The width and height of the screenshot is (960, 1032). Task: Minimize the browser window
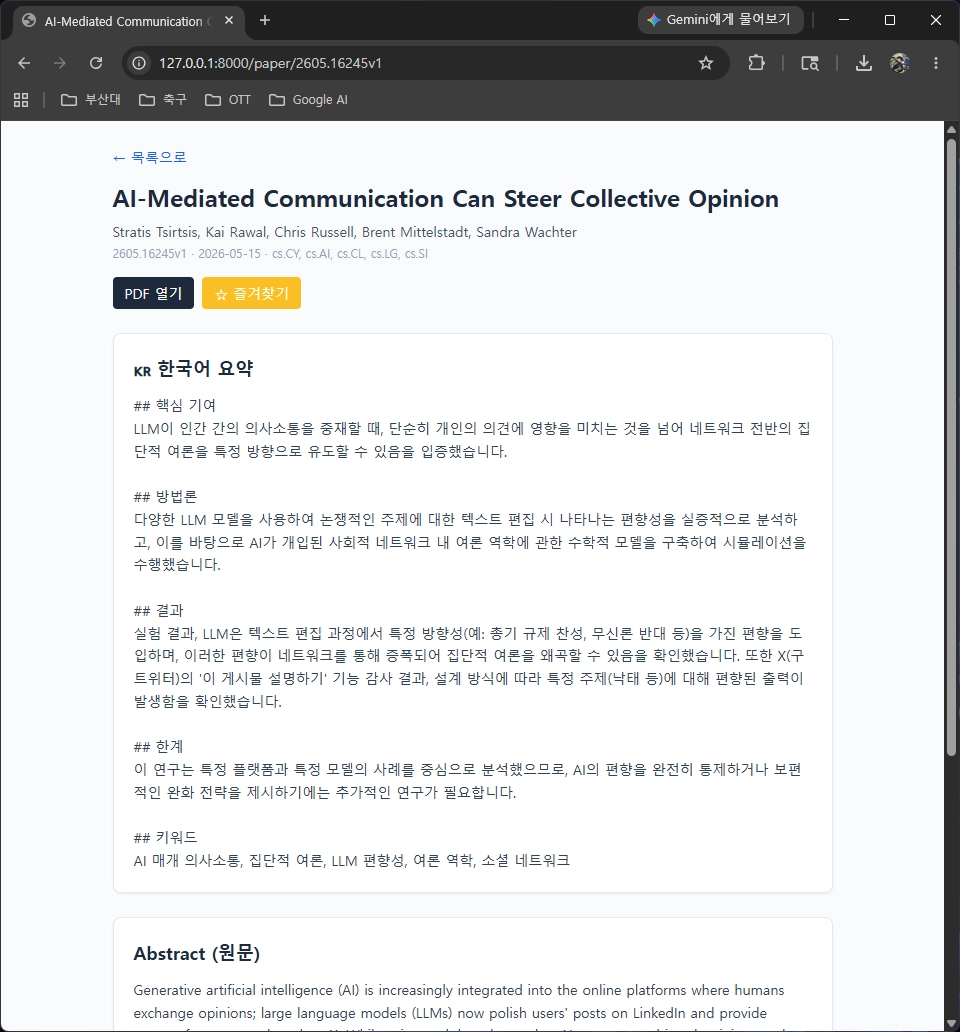click(x=844, y=20)
